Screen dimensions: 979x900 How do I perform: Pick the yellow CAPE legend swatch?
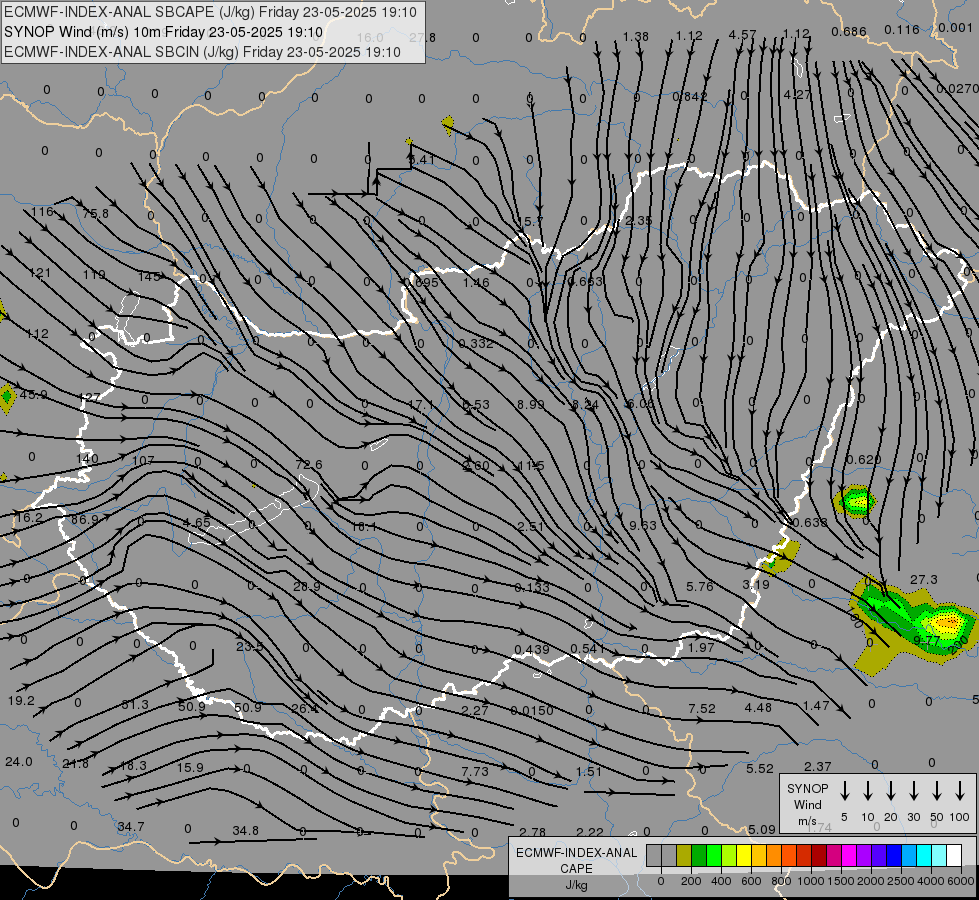pyautogui.click(x=744, y=856)
